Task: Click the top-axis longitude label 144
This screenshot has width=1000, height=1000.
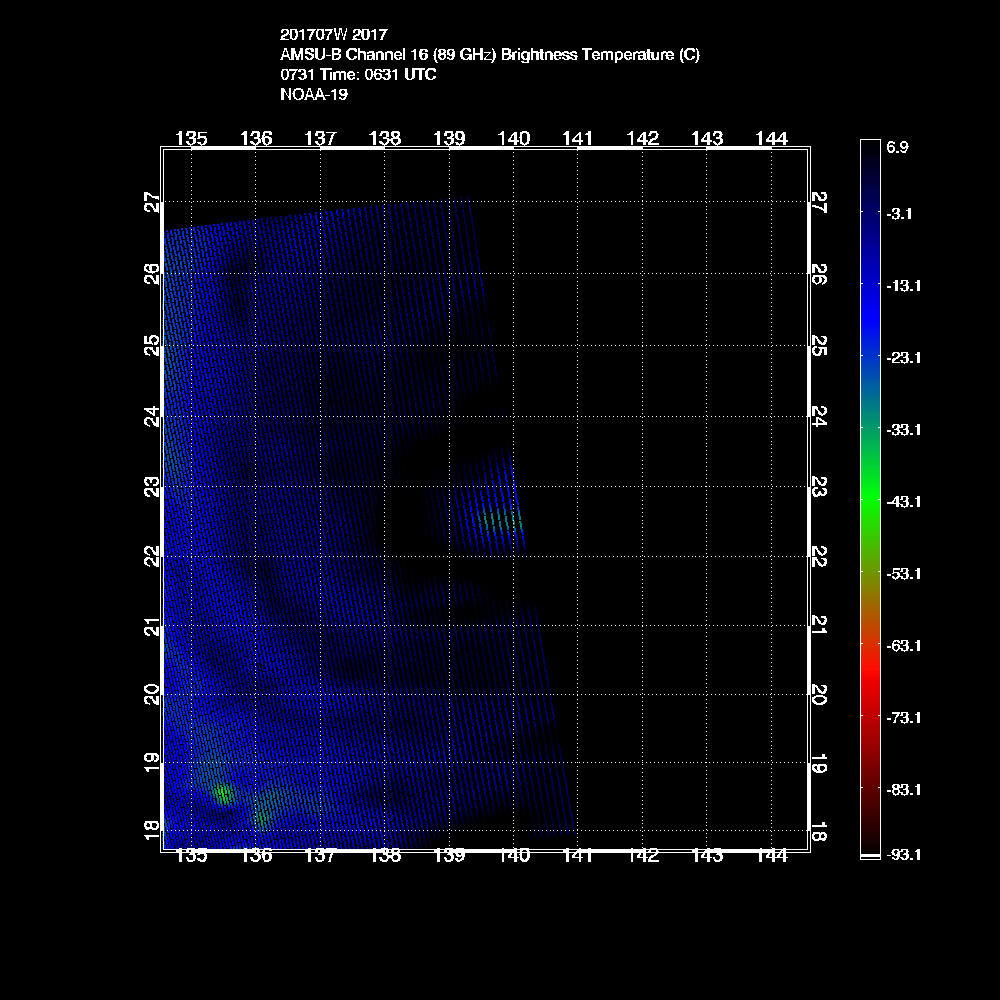Action: coord(771,138)
